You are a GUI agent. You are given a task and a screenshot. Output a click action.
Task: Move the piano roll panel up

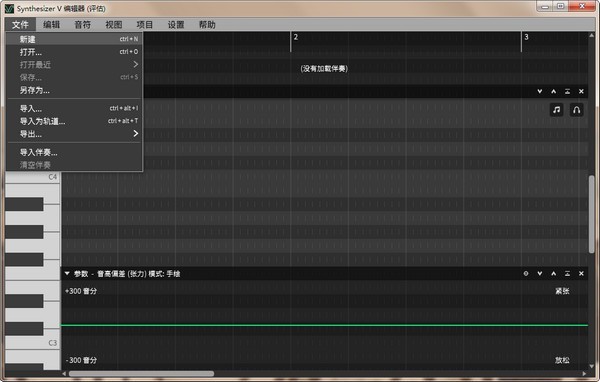pyautogui.click(x=553, y=91)
